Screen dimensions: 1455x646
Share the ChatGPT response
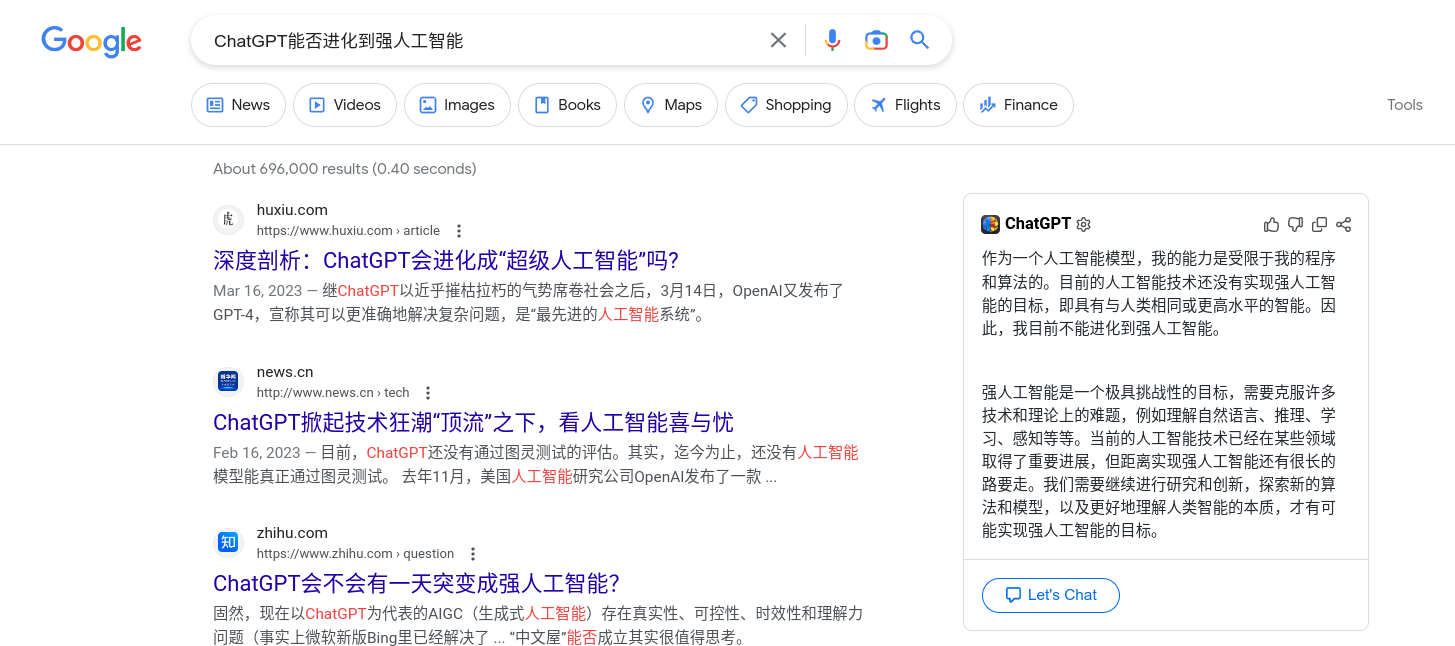pos(1344,225)
